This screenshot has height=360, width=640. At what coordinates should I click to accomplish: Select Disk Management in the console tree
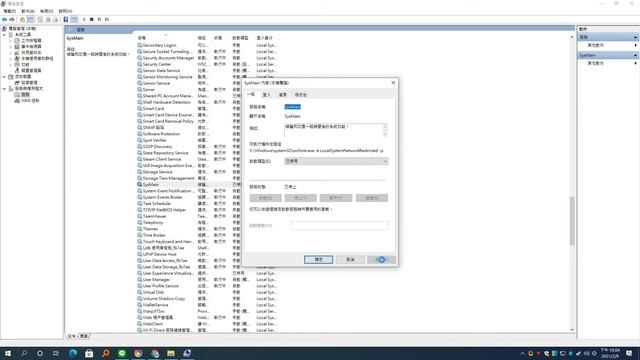coord(25,82)
